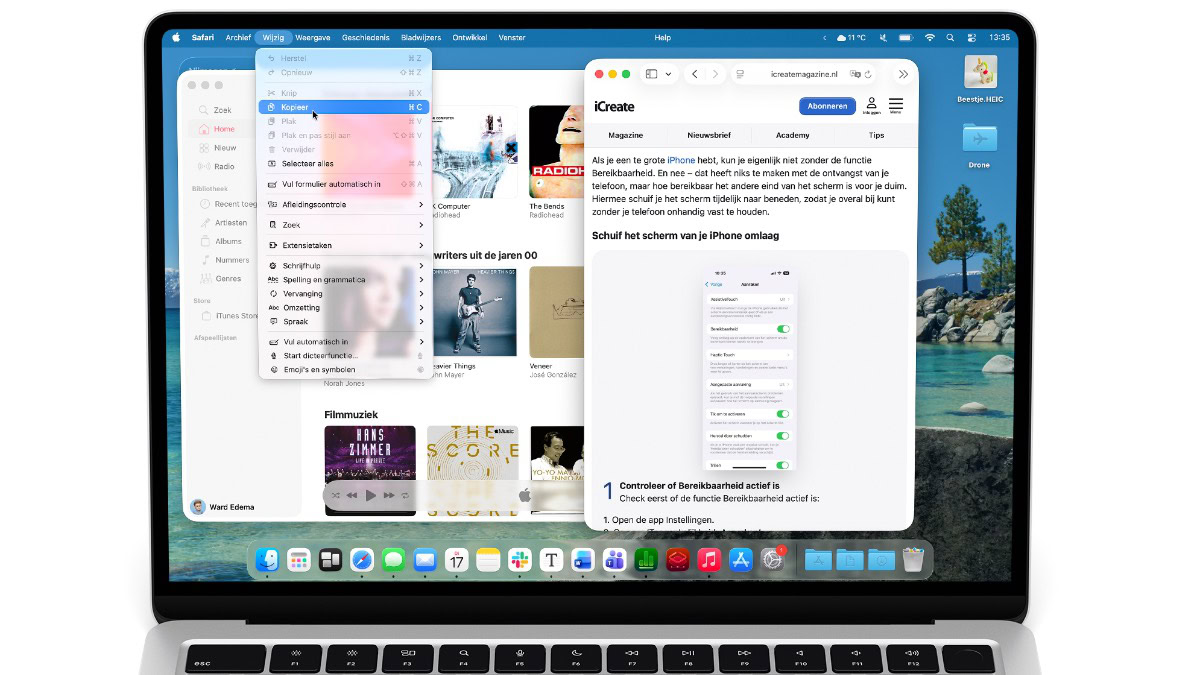Expand the Extensietaken submenu
Viewport: 1200px width, 675px height.
[344, 245]
